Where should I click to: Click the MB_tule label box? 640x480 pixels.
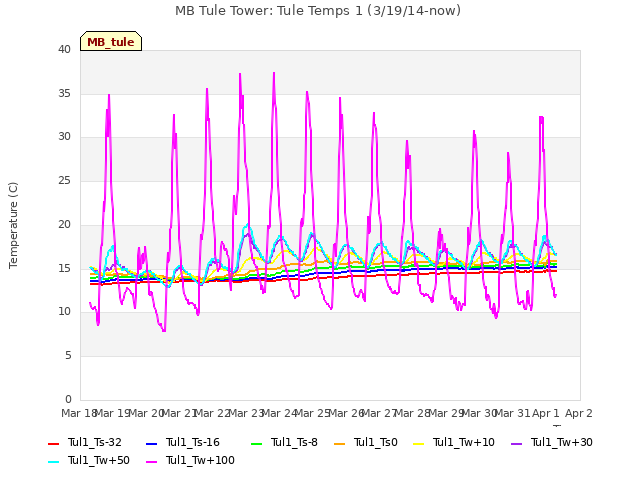[111, 41]
